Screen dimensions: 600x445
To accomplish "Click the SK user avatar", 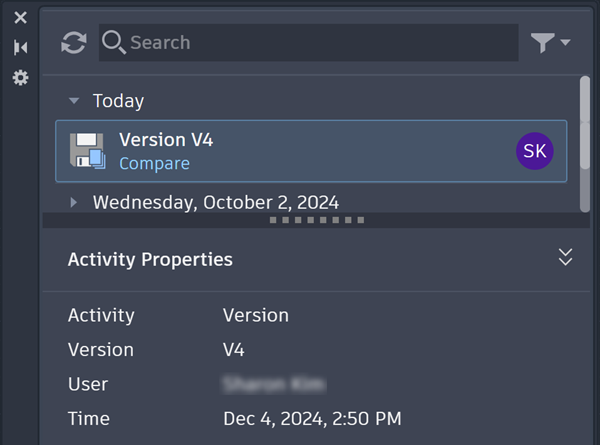I will pyautogui.click(x=535, y=151).
